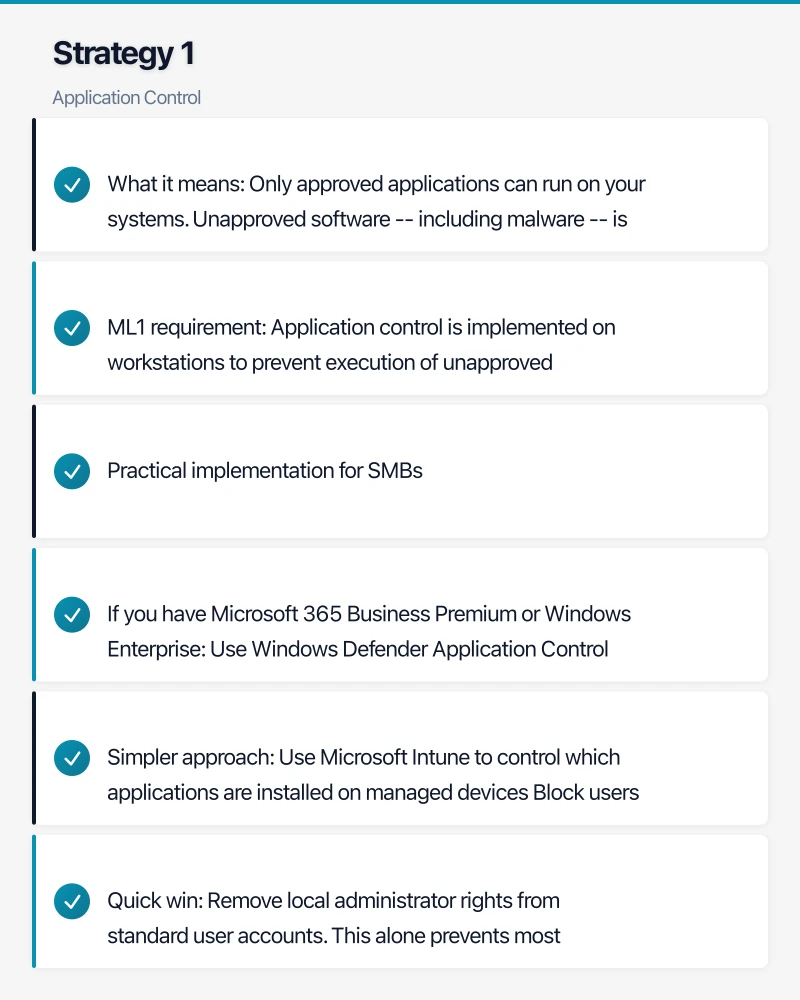Image resolution: width=800 pixels, height=1000 pixels.
Task: Click the 'Application Control' subtitle
Action: [127, 98]
